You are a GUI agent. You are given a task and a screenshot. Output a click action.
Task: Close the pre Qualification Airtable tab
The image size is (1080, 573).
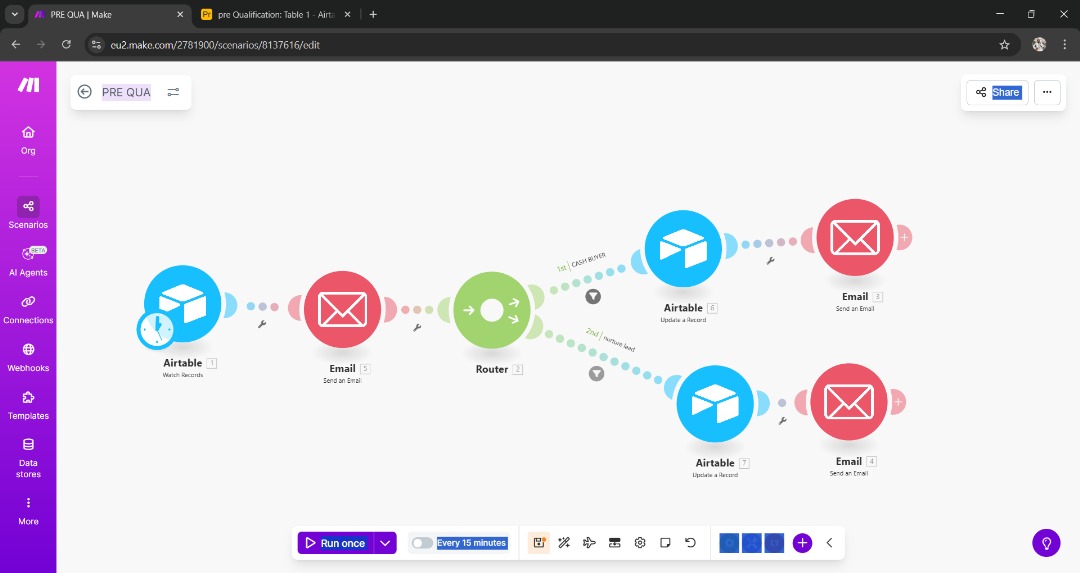click(347, 14)
